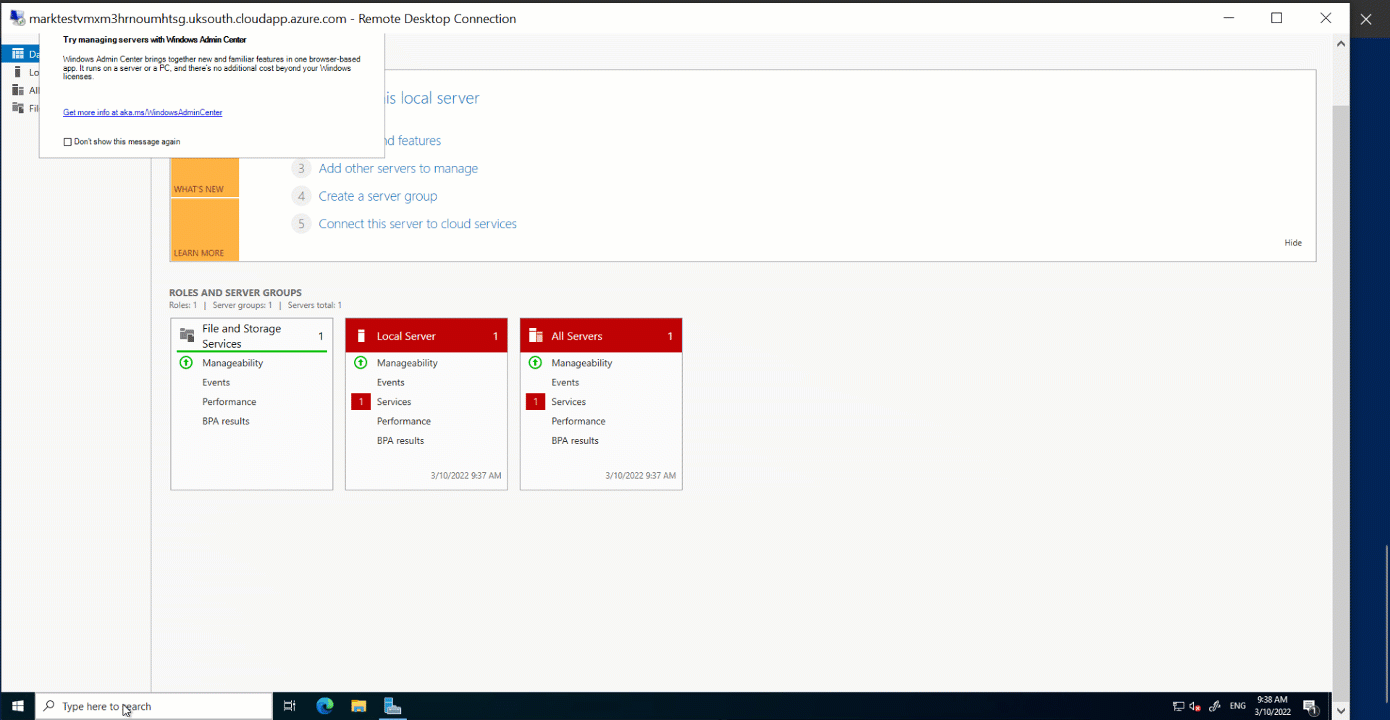Click File and Storage Services tile icon
This screenshot has height=720, width=1390.
187,335
